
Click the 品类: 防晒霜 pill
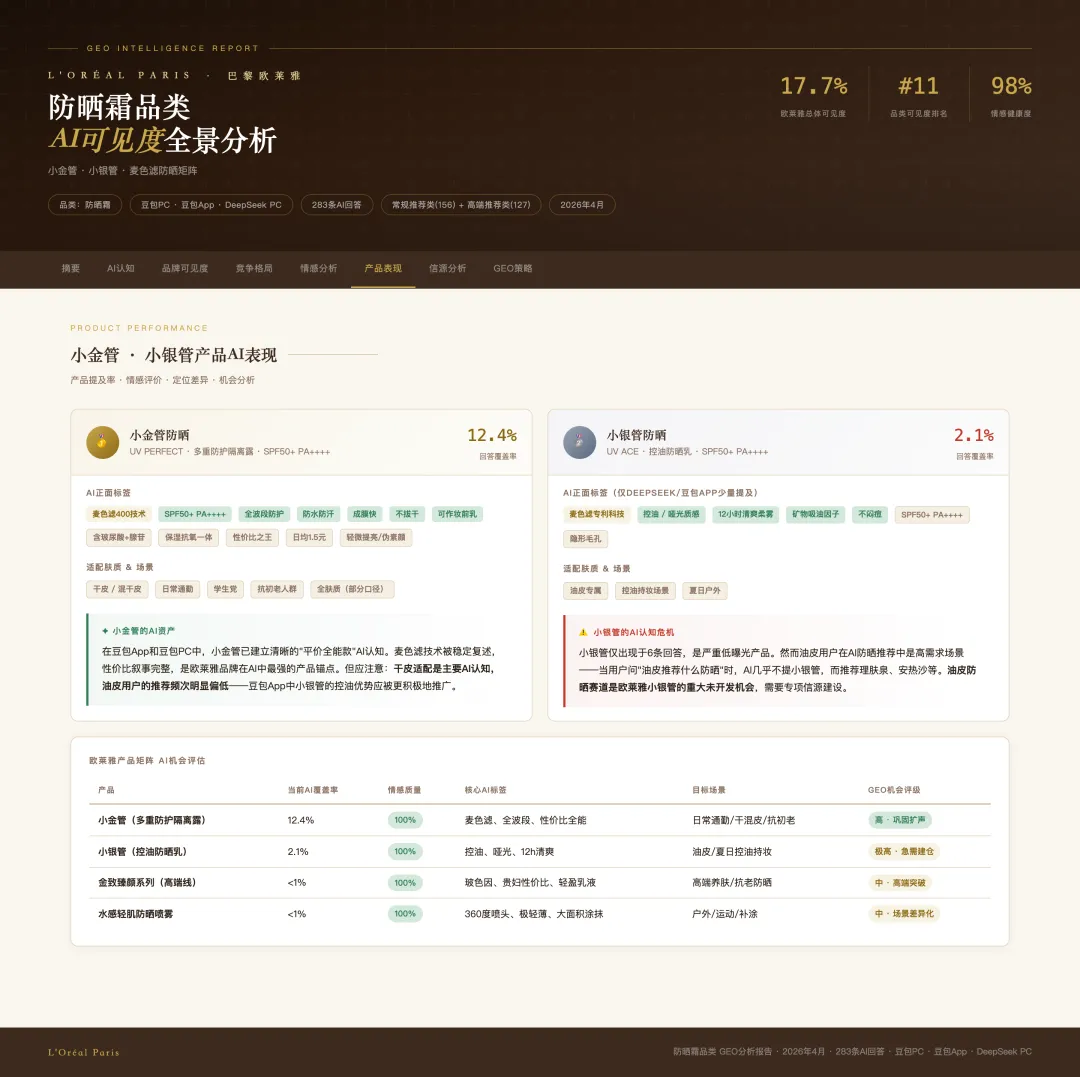click(x=85, y=205)
